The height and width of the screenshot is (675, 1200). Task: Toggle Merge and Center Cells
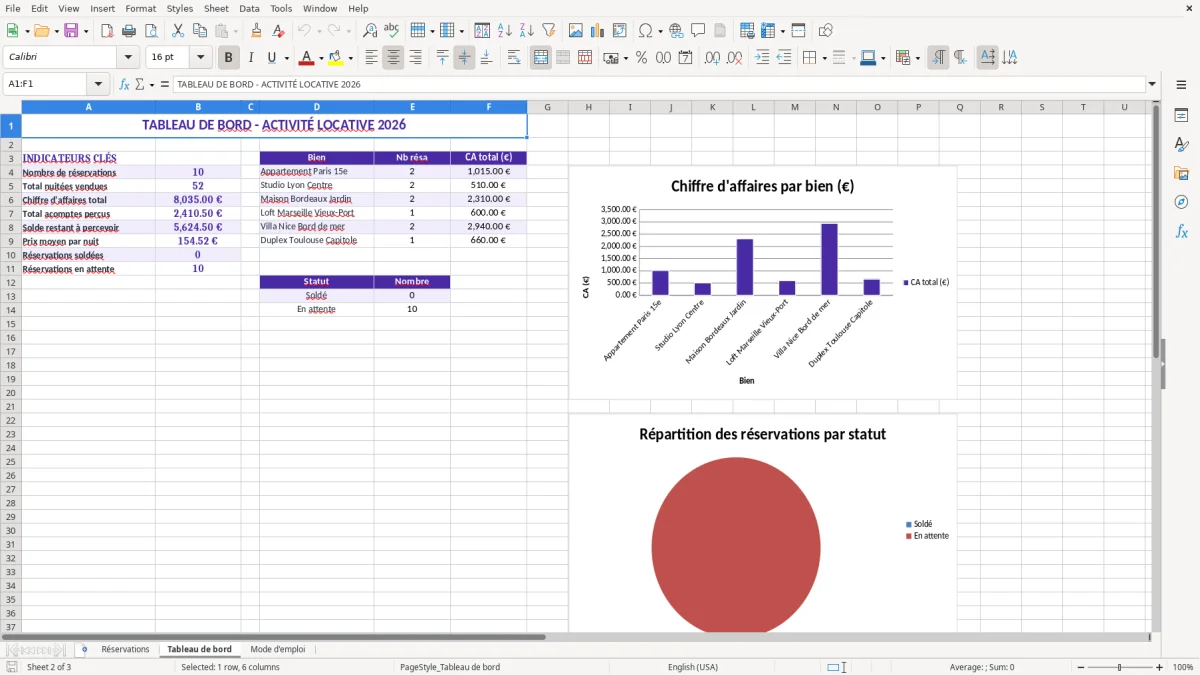tap(541, 58)
